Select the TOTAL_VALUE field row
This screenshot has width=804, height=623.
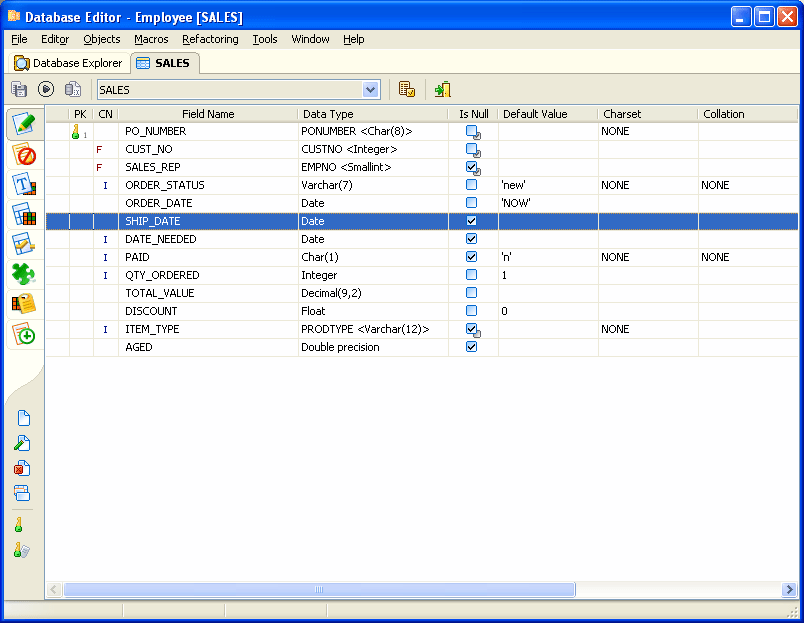(160, 293)
